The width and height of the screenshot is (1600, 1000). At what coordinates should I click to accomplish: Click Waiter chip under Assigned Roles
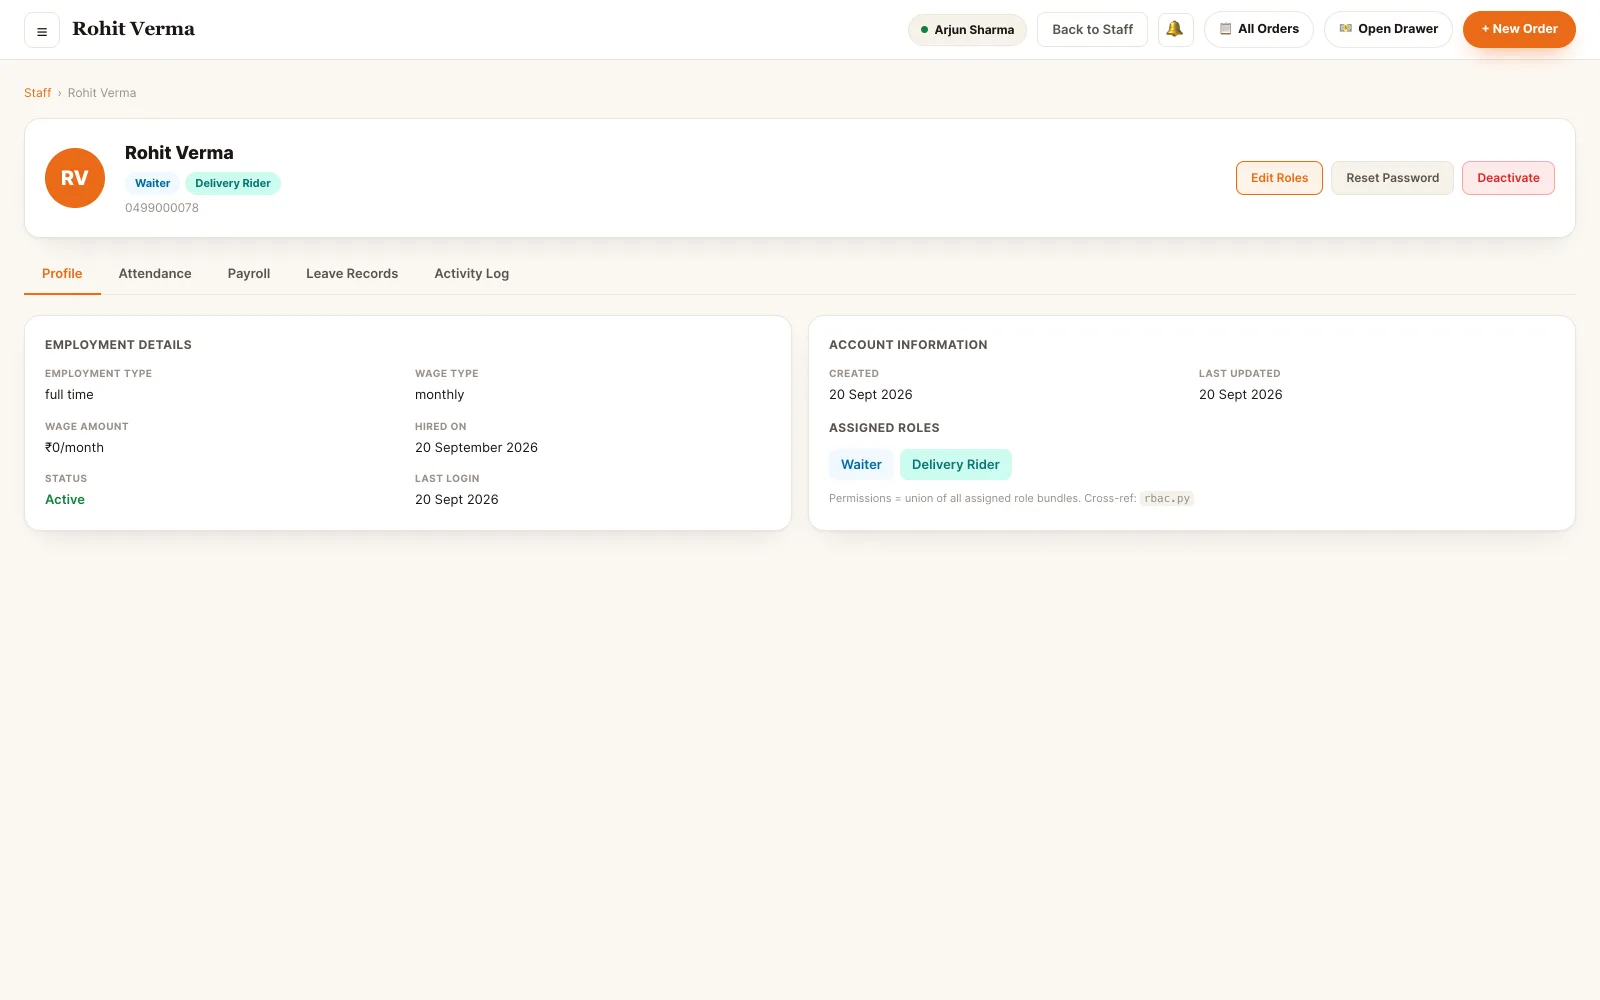point(861,465)
